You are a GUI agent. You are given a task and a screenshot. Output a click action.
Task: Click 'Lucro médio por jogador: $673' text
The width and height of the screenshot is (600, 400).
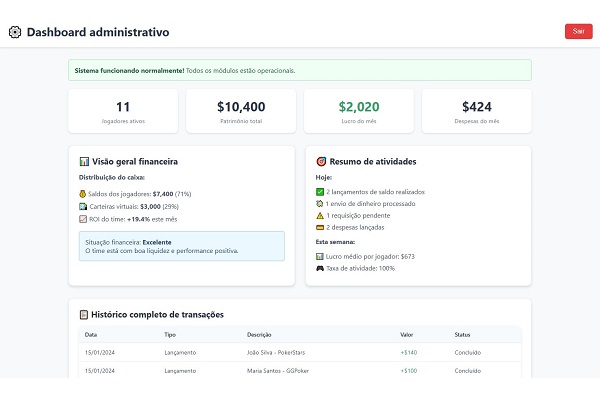[x=370, y=256]
